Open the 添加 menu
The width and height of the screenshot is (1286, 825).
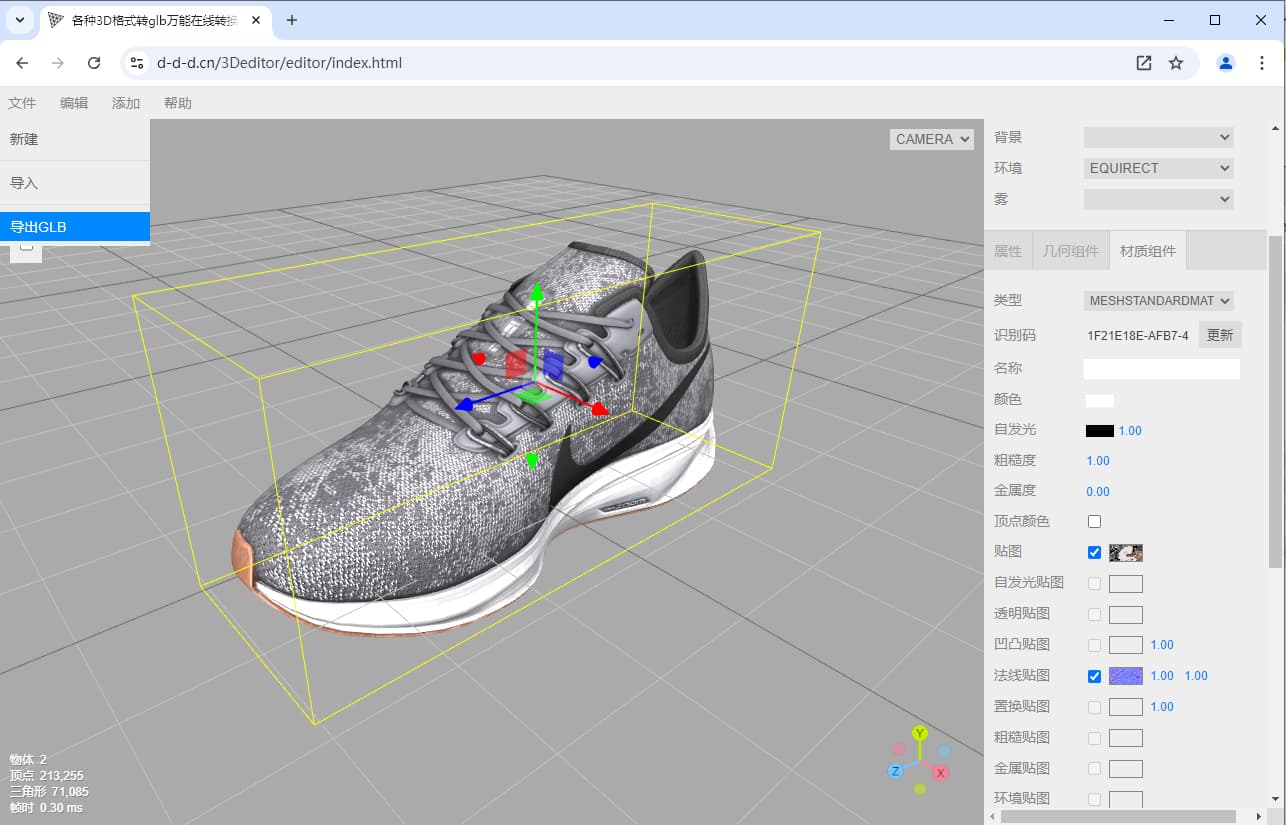tap(126, 103)
